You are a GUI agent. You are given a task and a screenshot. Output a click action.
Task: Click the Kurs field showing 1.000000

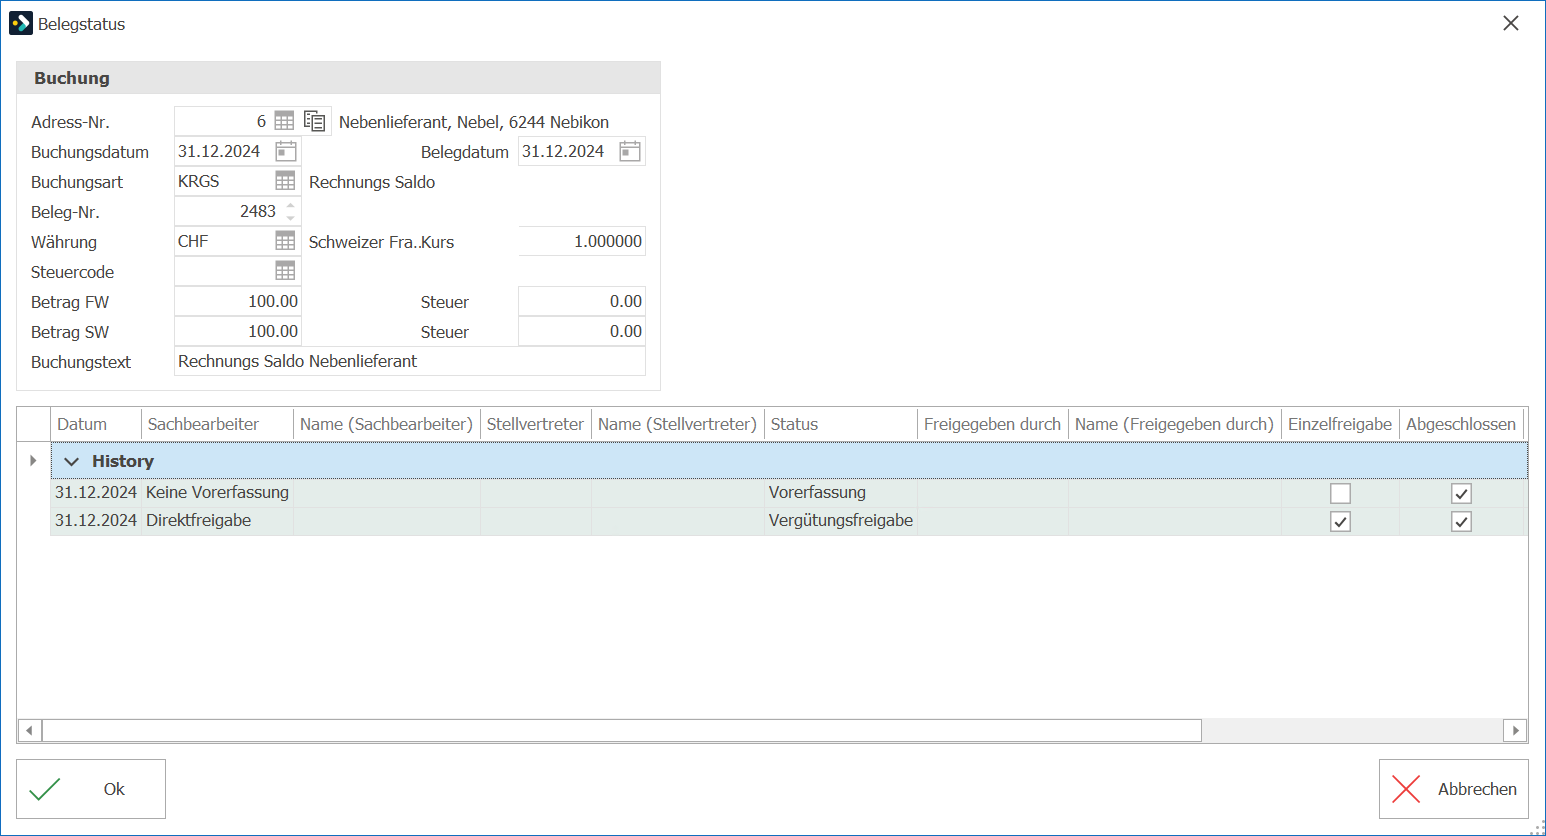(x=582, y=241)
